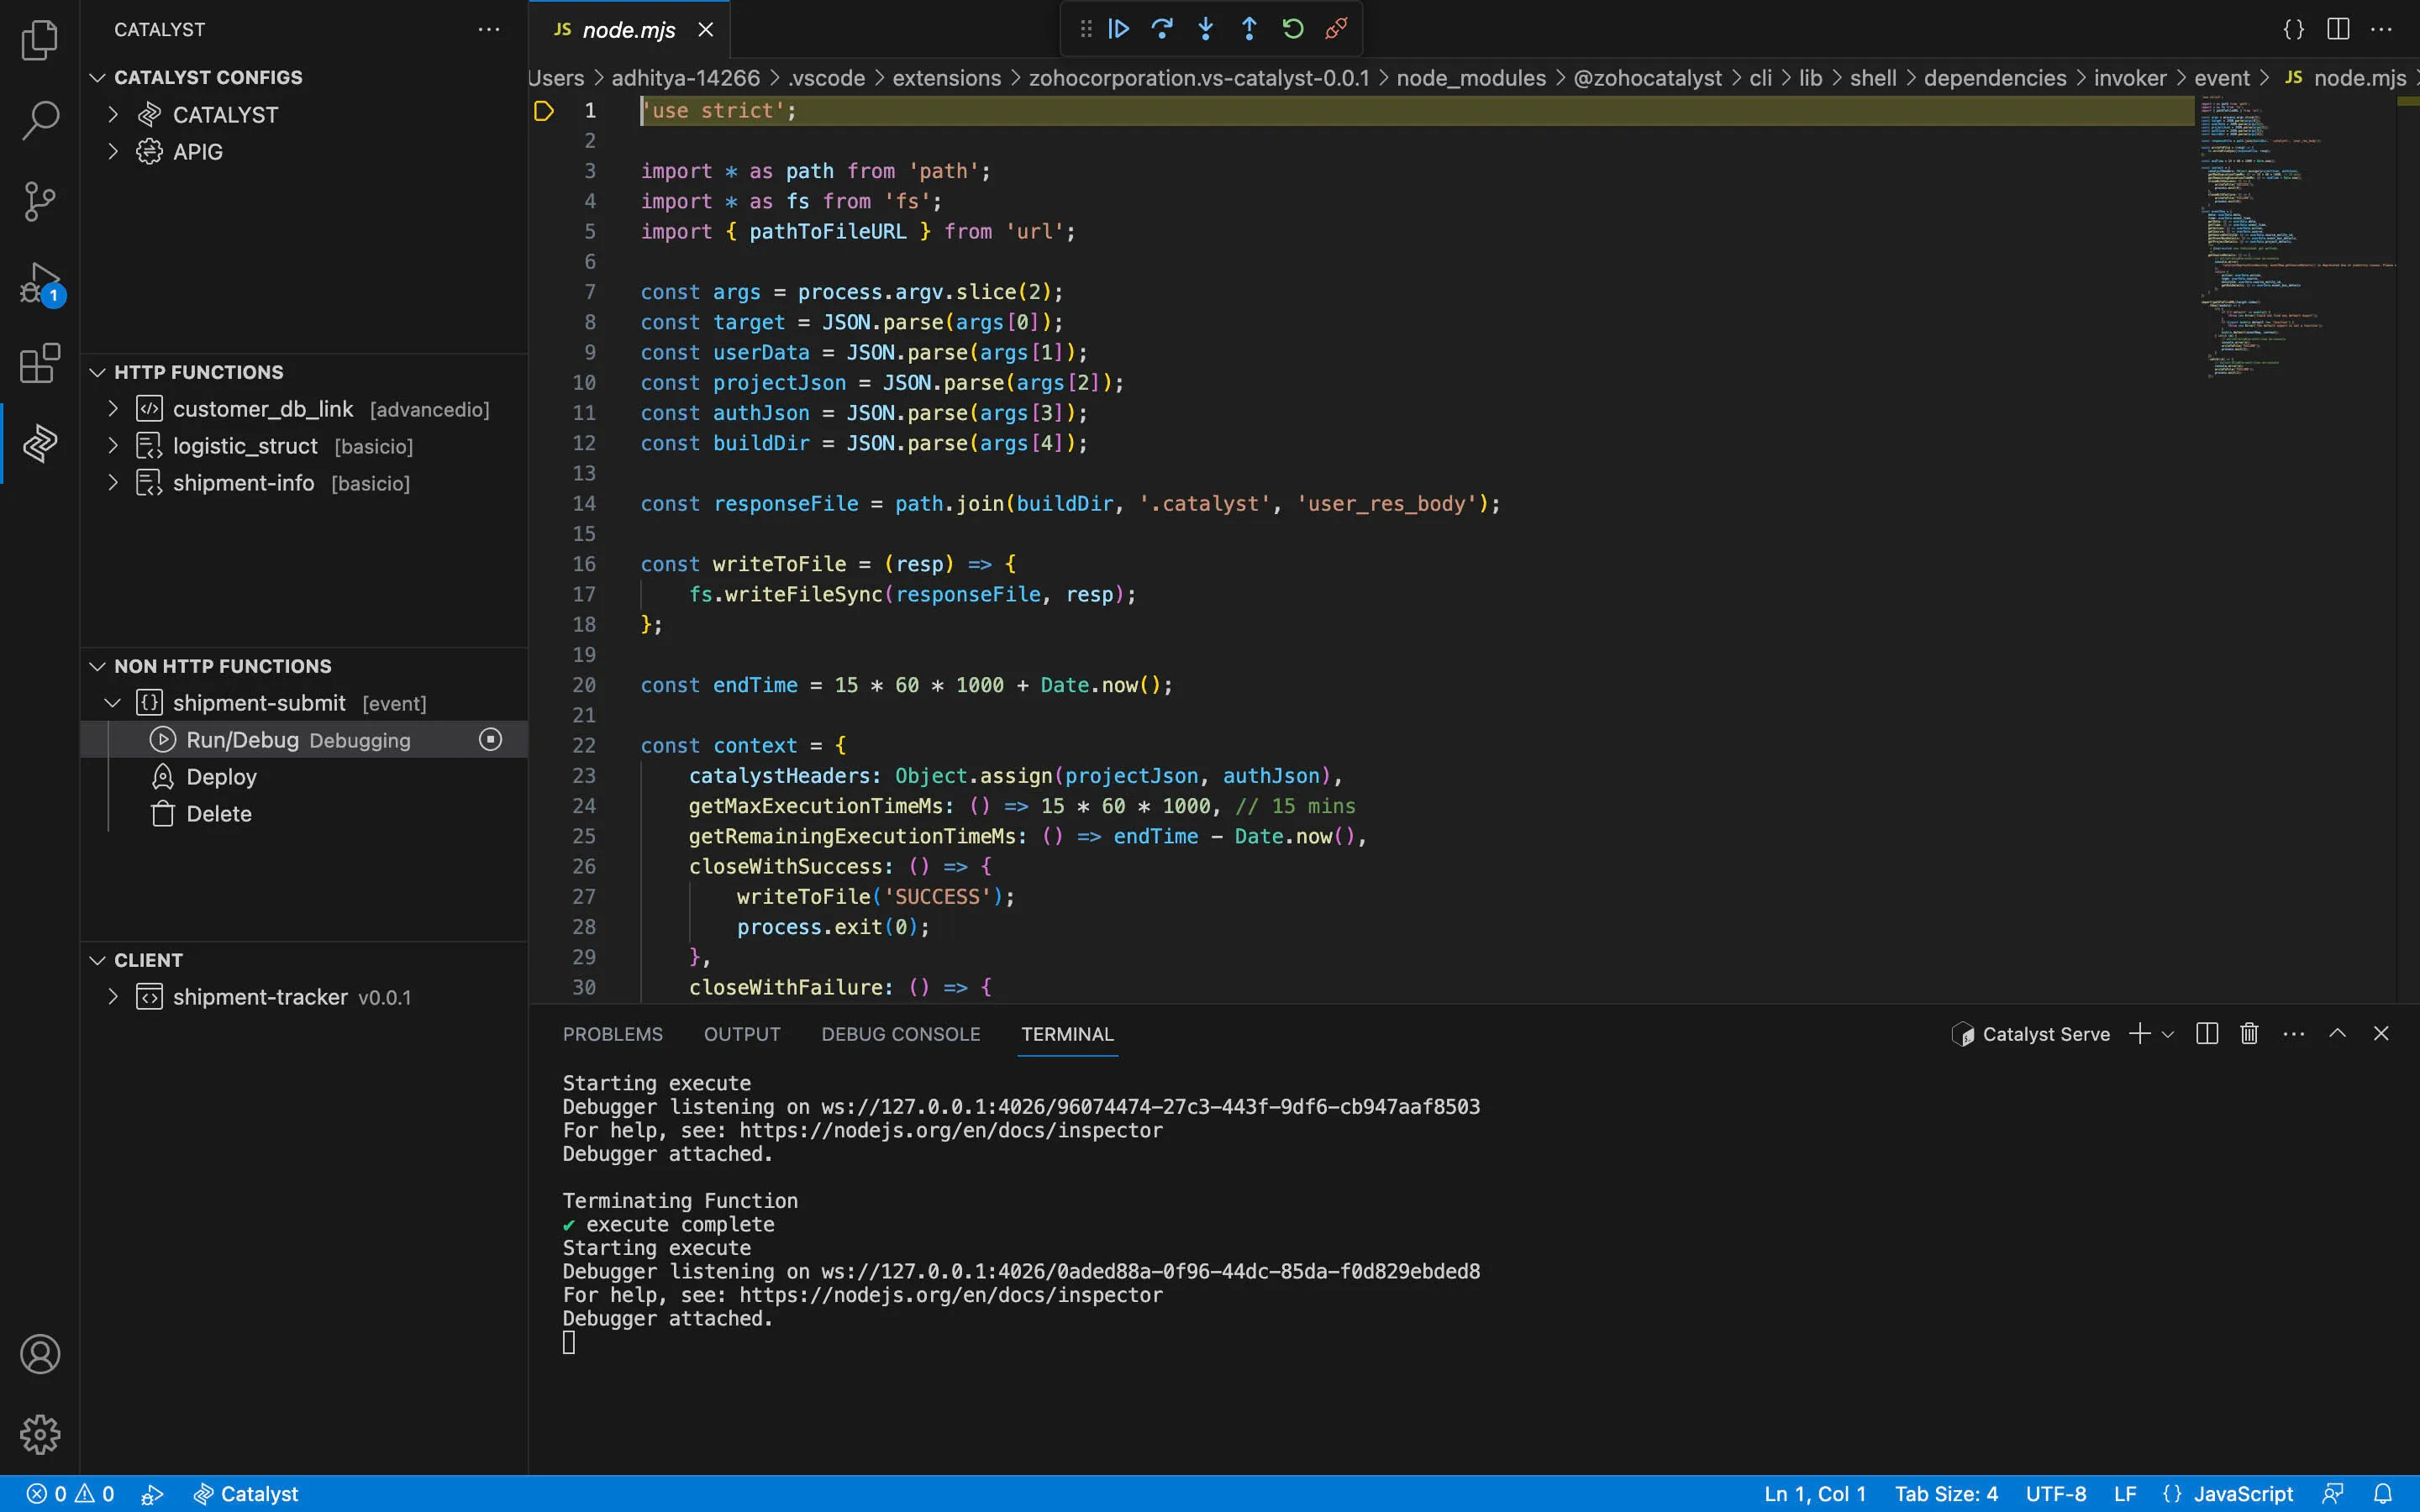Screen dimensions: 2420x1512
Task: Switch to the DEBUG CONSOLE tab
Action: (x=900, y=1034)
